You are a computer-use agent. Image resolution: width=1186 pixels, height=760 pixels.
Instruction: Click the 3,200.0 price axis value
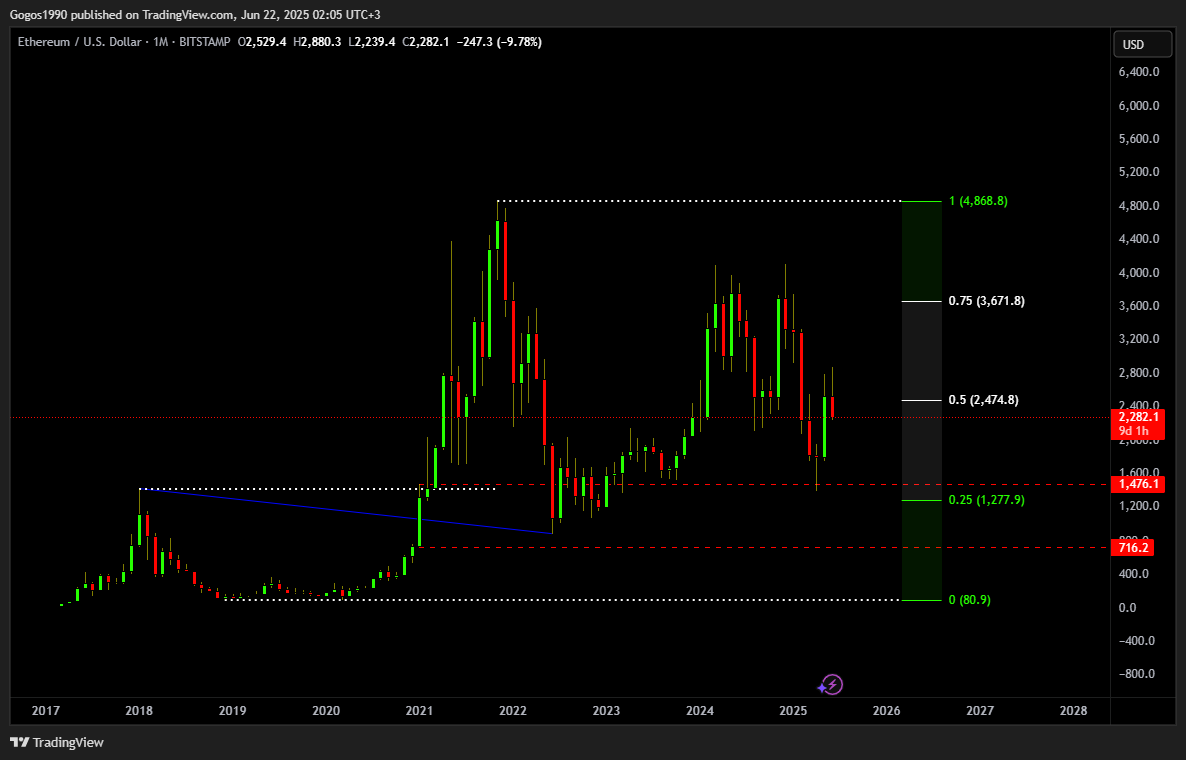pyautogui.click(x=1139, y=339)
